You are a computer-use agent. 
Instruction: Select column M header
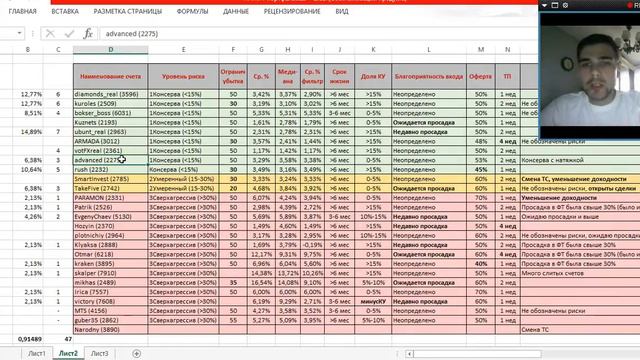(x=481, y=49)
